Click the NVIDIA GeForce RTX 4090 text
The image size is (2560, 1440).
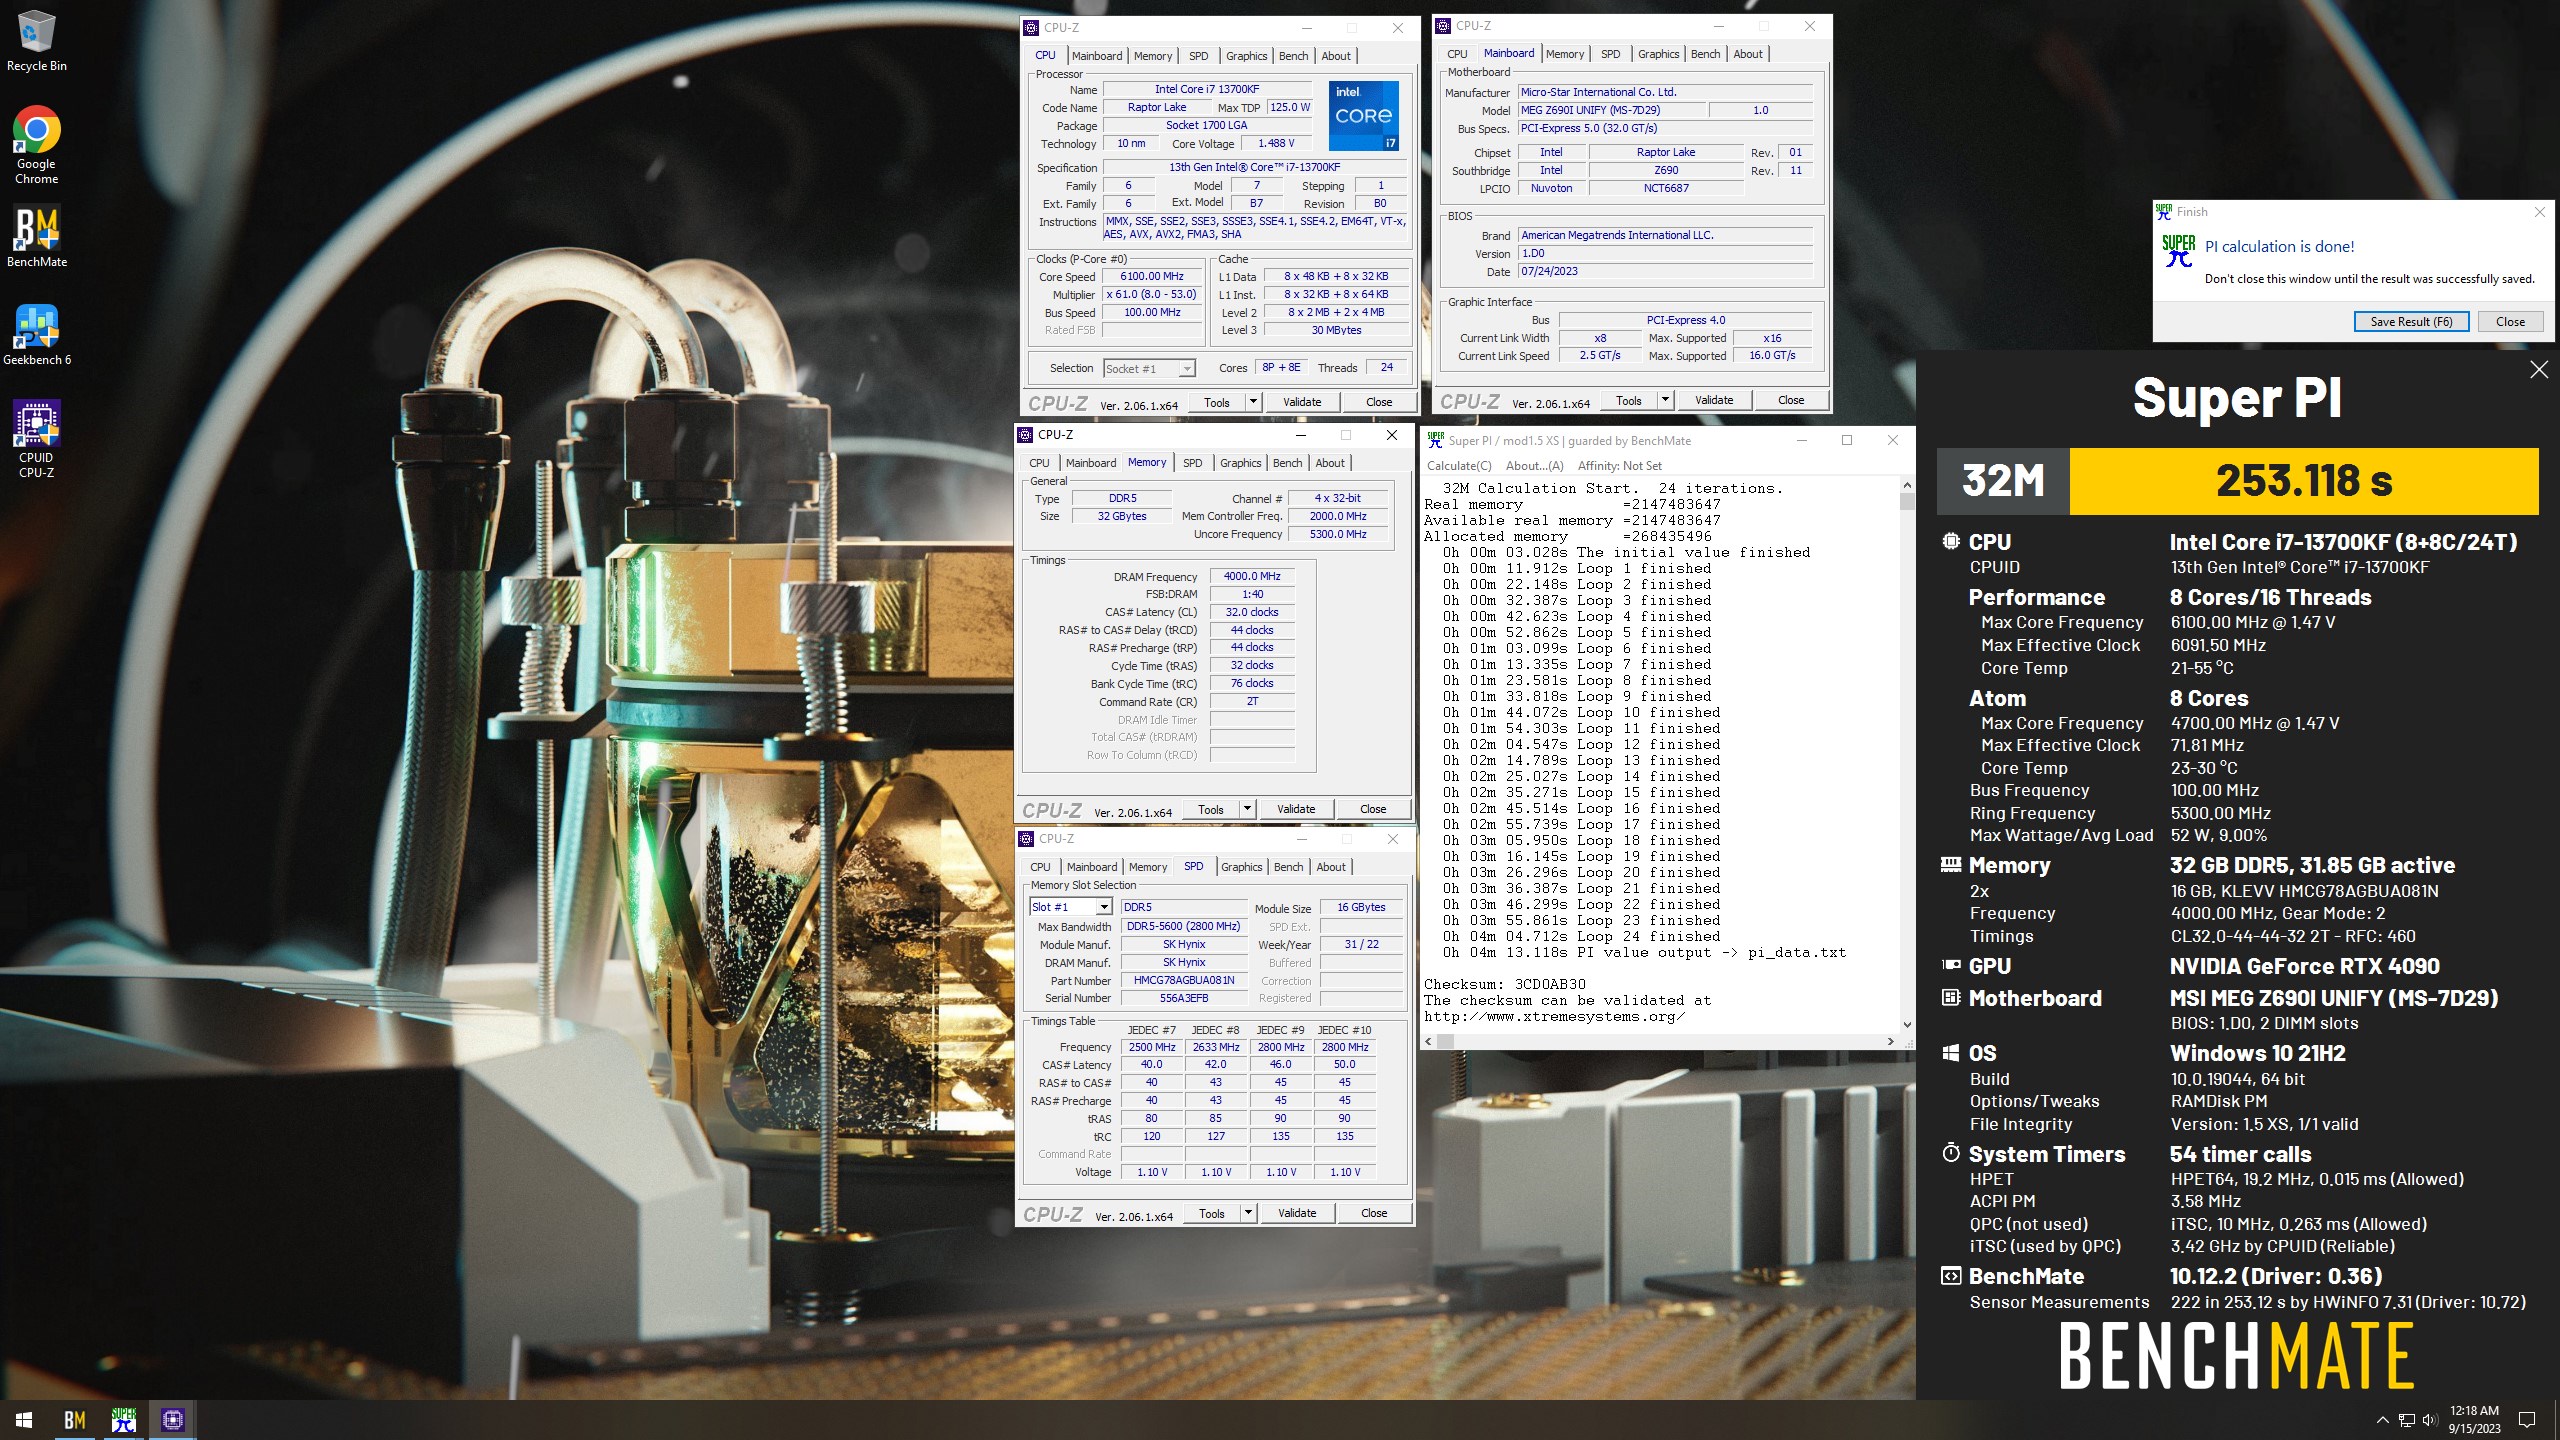pos(2304,967)
